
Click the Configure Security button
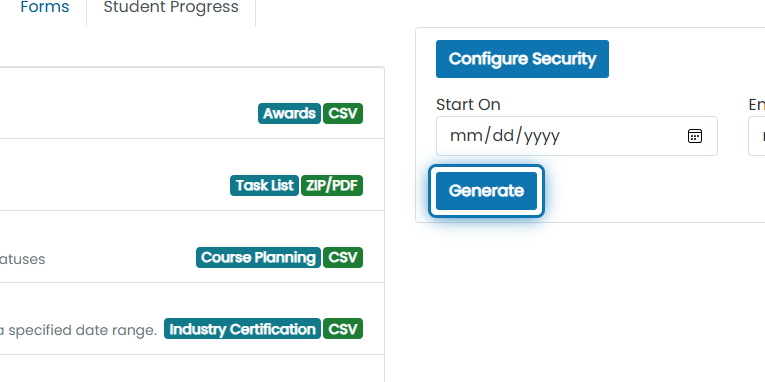pos(522,59)
